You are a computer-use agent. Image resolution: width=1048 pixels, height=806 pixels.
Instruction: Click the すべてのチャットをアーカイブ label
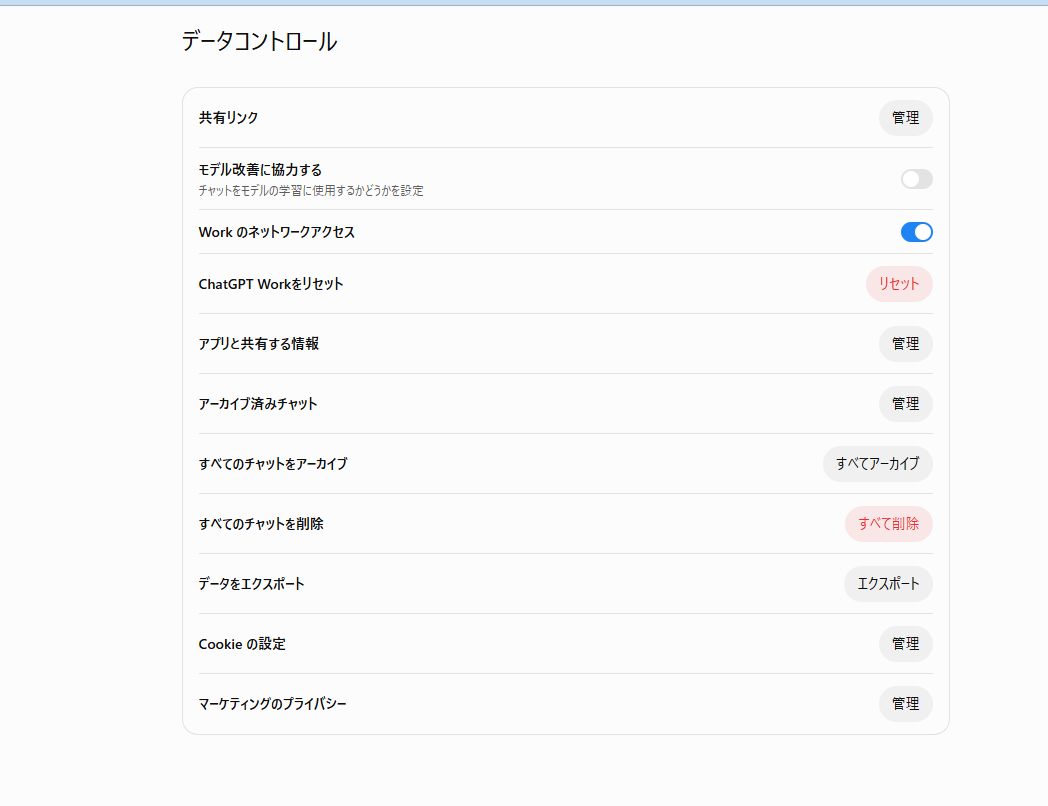[x=273, y=464]
